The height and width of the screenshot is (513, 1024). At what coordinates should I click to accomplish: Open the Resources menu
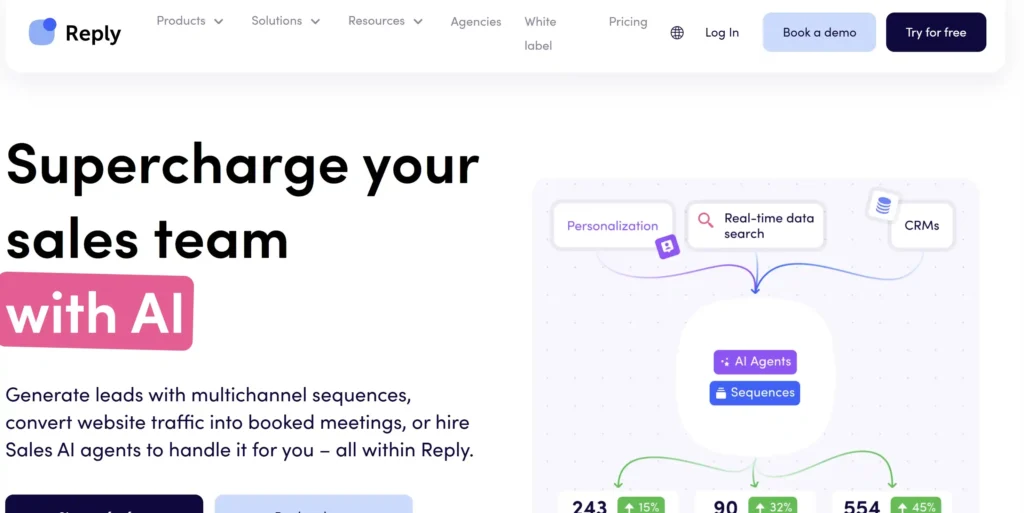click(x=385, y=21)
